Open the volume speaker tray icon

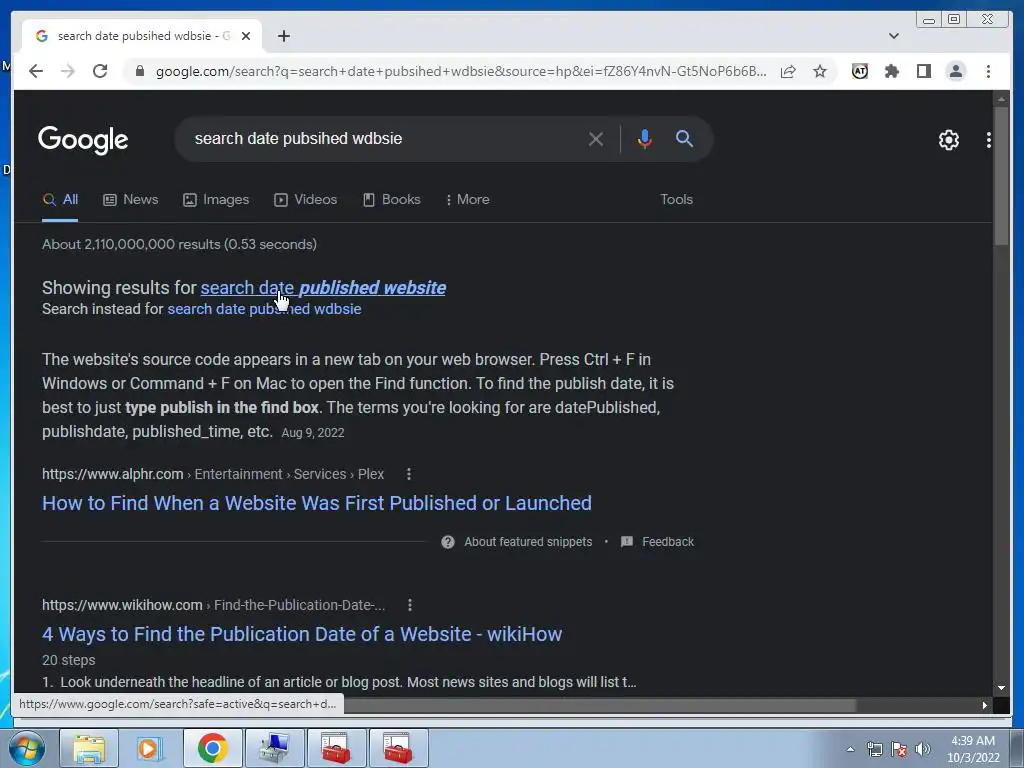pos(923,749)
